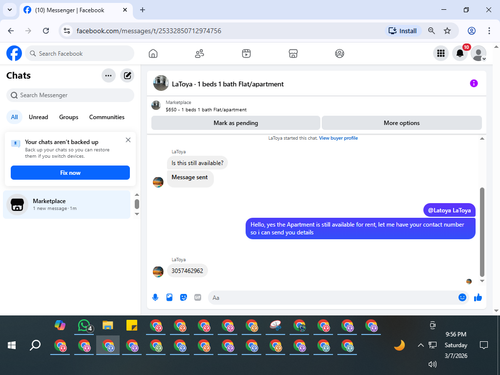Show hidden system tray icons

(x=421, y=345)
